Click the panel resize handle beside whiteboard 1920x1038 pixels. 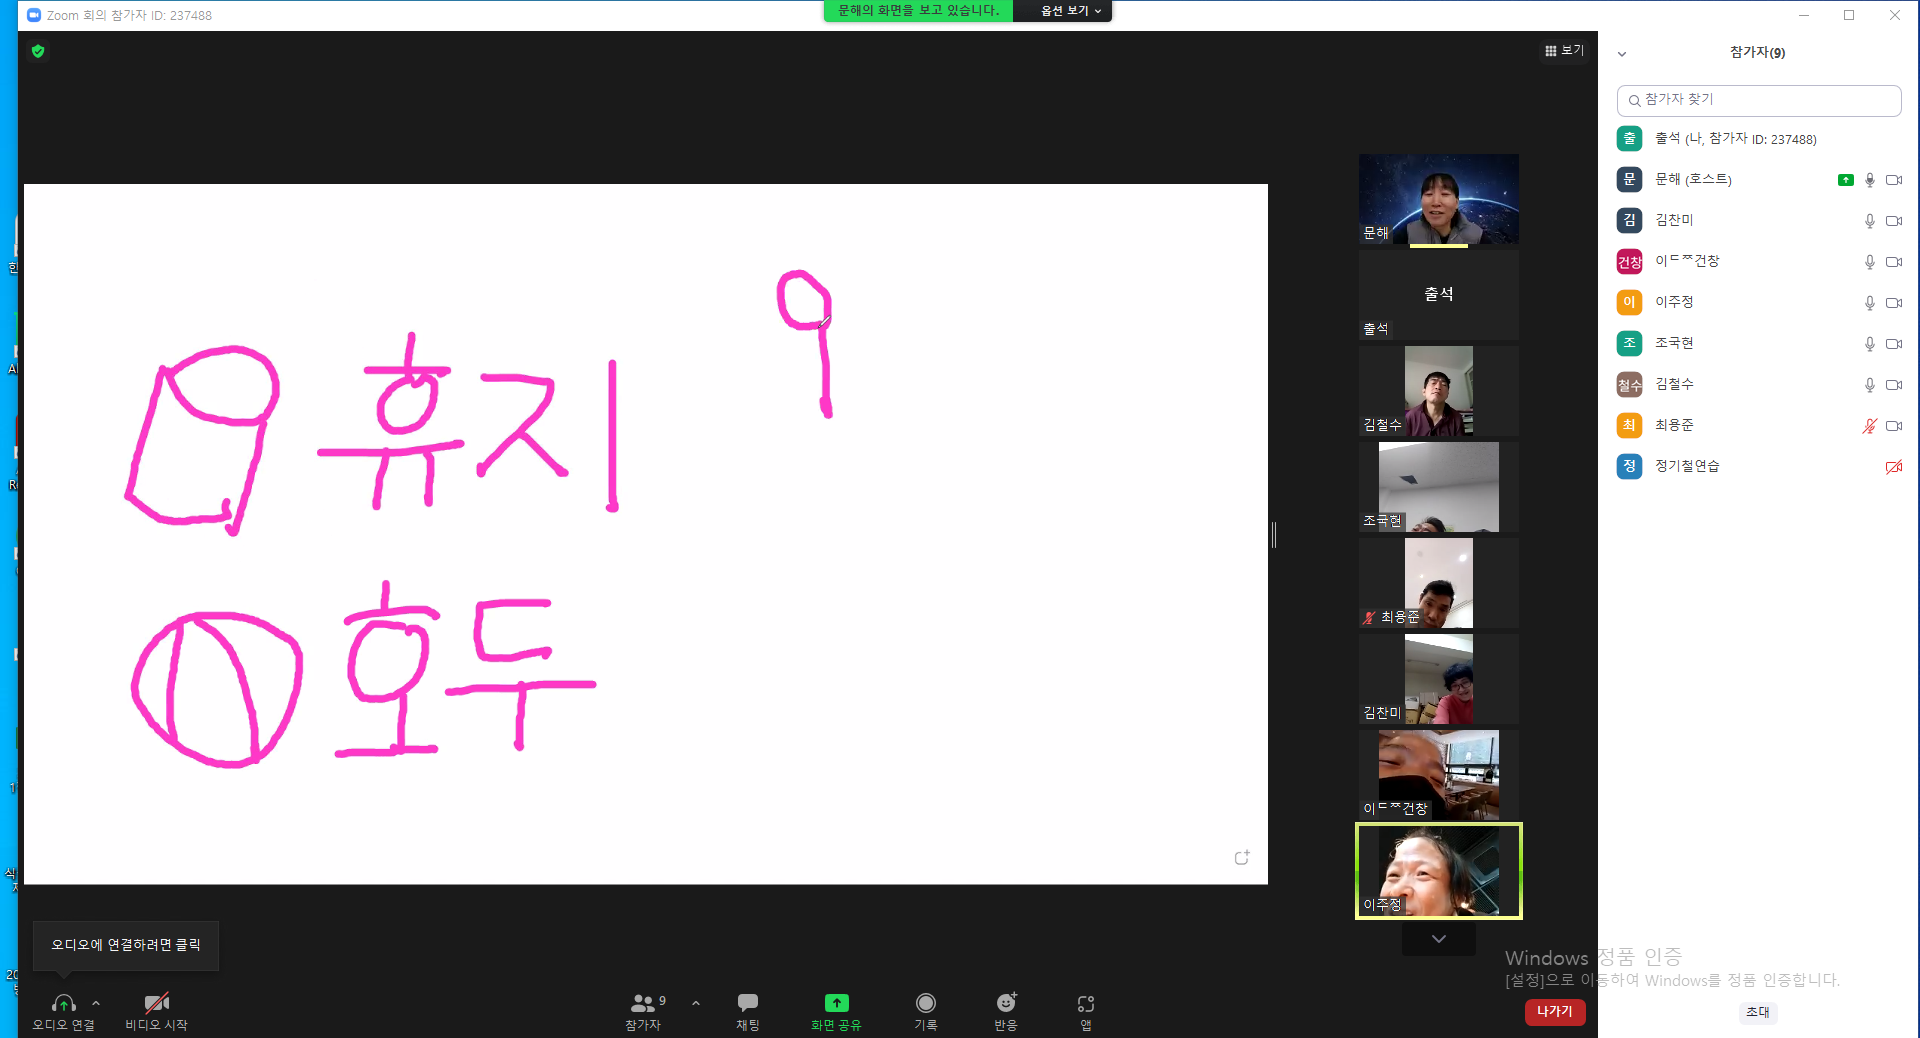[x=1274, y=535]
